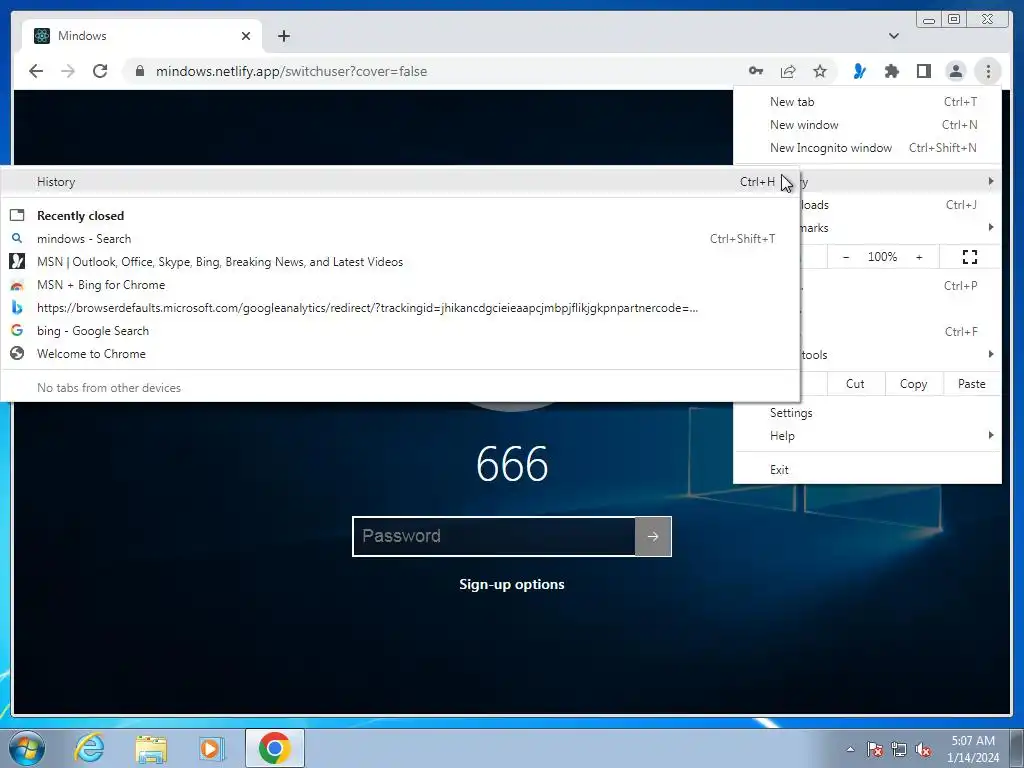
Task: Go back with the browser back arrow
Action: [x=36, y=71]
